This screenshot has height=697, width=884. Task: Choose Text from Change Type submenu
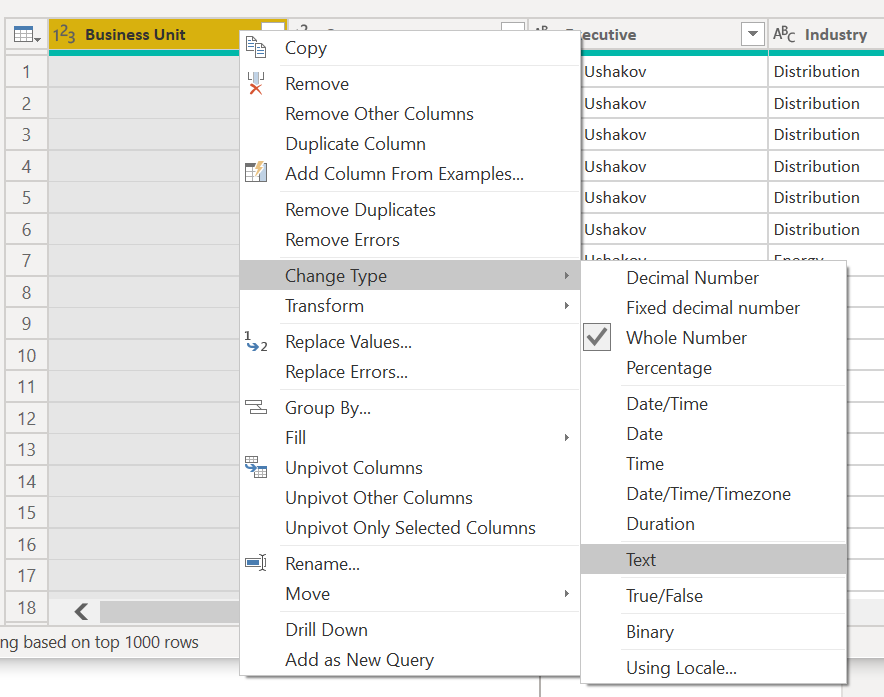[x=641, y=560]
